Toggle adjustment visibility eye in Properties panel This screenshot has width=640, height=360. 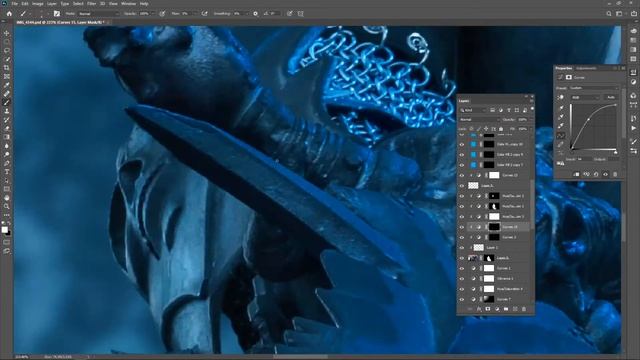[x=605, y=174]
